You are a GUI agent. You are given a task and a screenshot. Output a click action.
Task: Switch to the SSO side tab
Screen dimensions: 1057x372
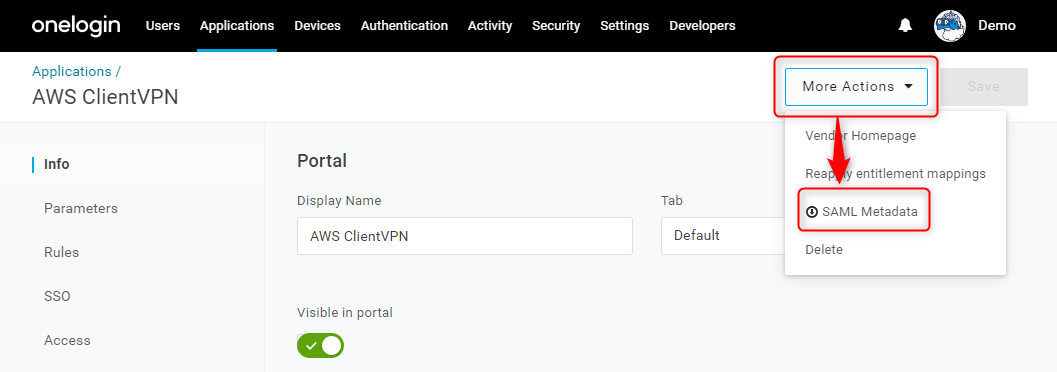point(57,297)
